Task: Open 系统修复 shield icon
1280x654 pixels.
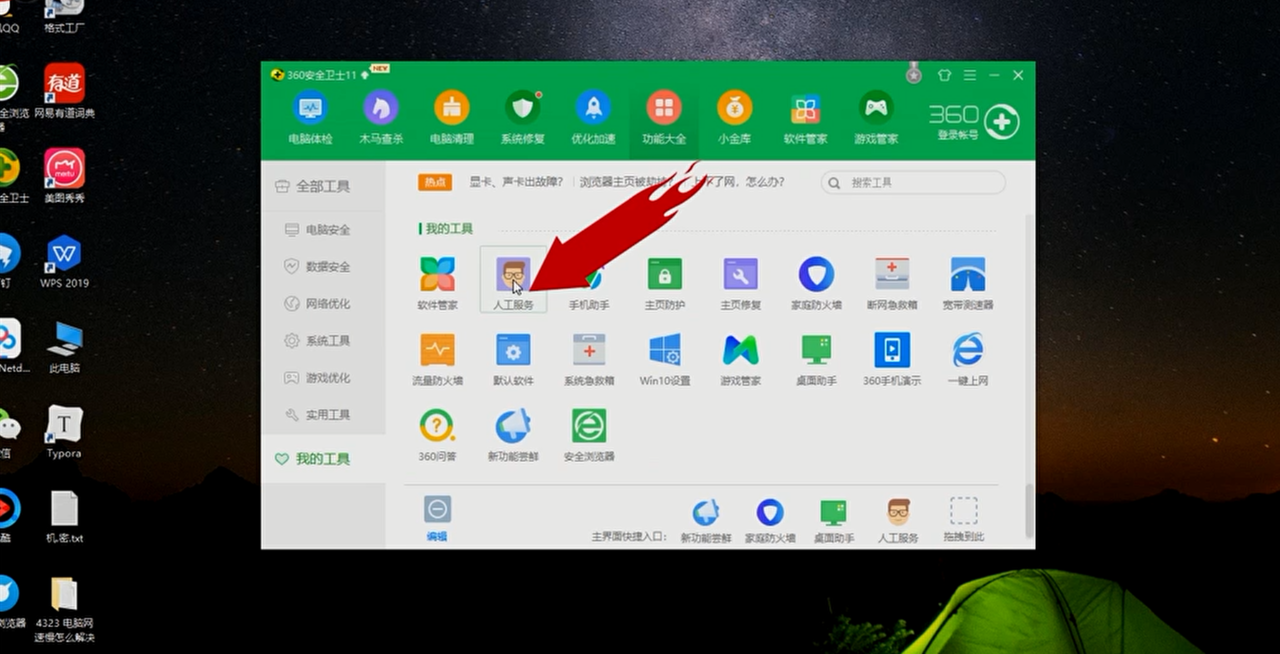Action: 522,117
